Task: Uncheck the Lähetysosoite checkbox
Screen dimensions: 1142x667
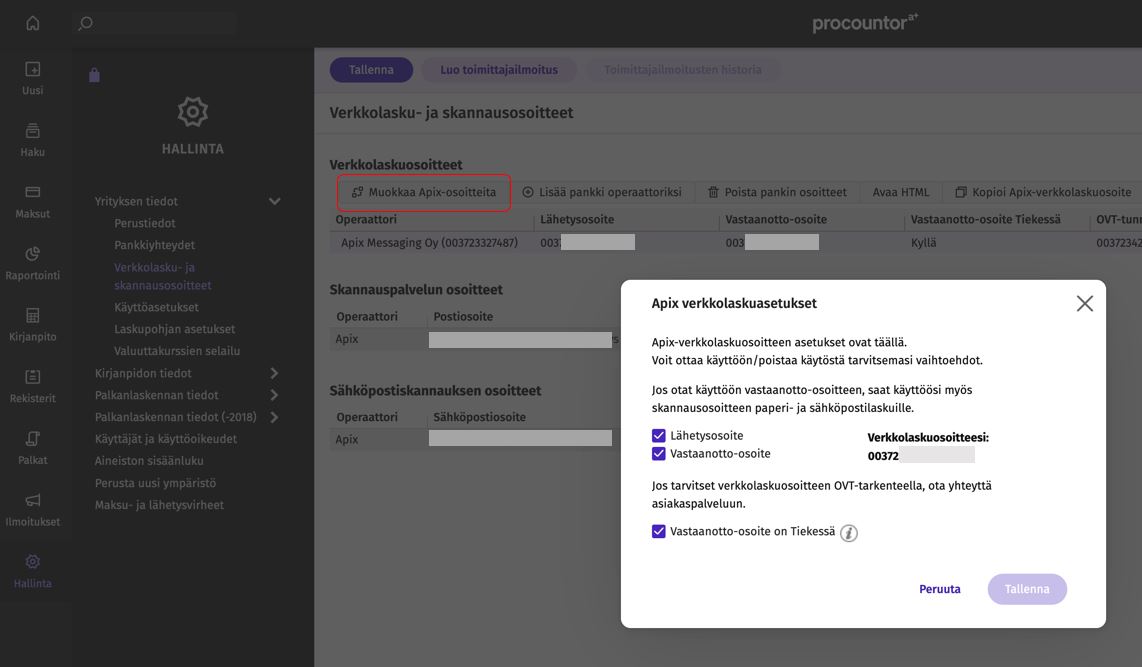Action: pyautogui.click(x=658, y=435)
